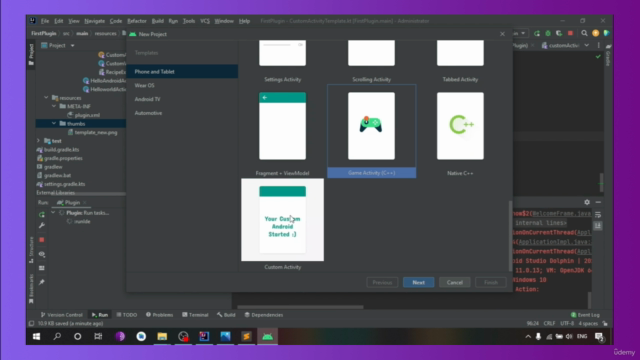Collapse the META-INF folder
Image resolution: width=640 pixels, height=360 pixels.
(54, 106)
